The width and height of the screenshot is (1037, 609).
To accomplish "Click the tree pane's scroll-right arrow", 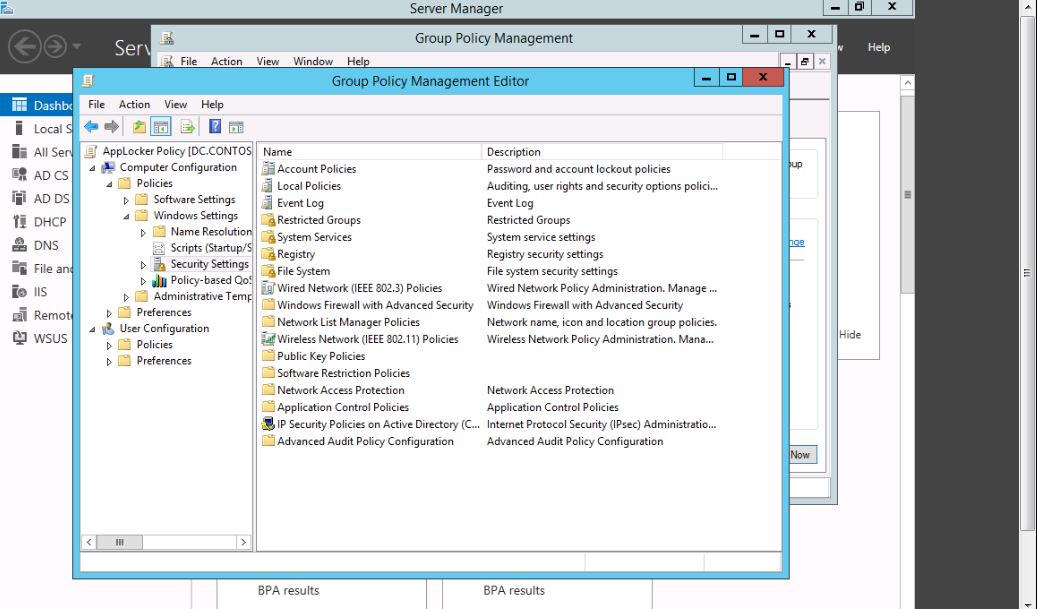I will tap(243, 542).
